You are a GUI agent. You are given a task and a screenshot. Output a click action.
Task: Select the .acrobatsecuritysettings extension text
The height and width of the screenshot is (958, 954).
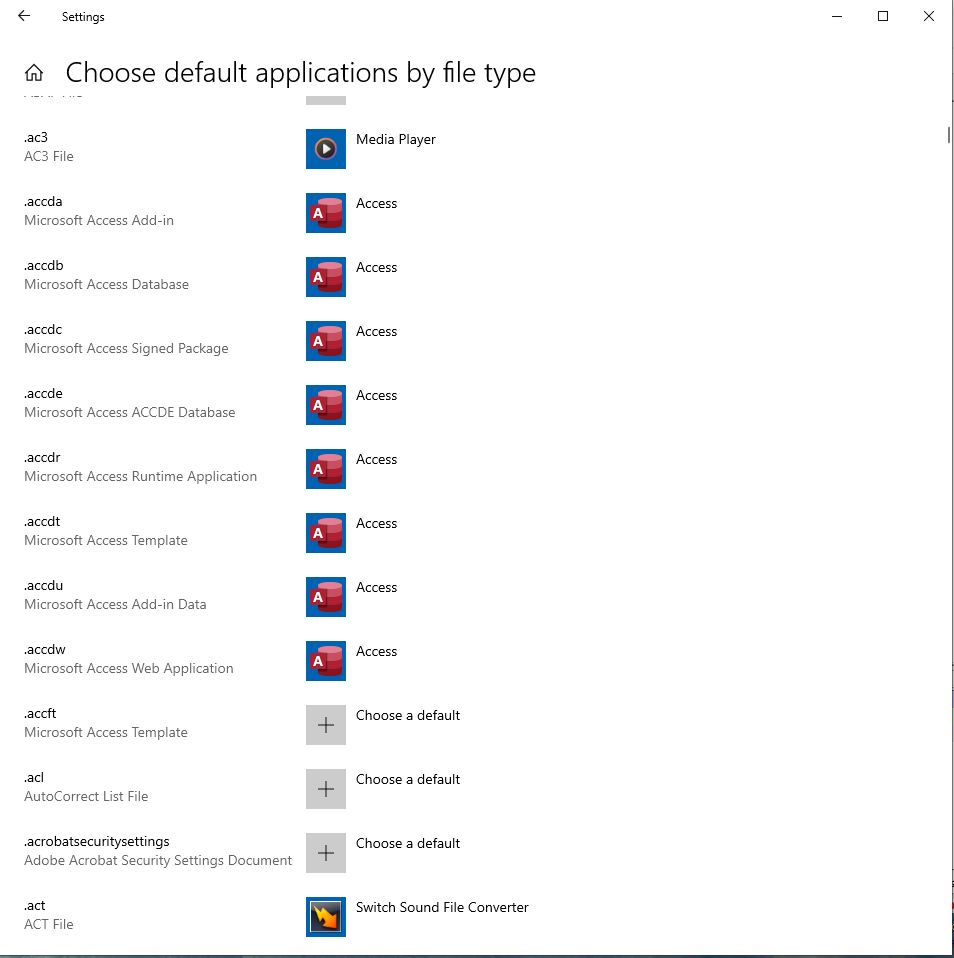[97, 842]
